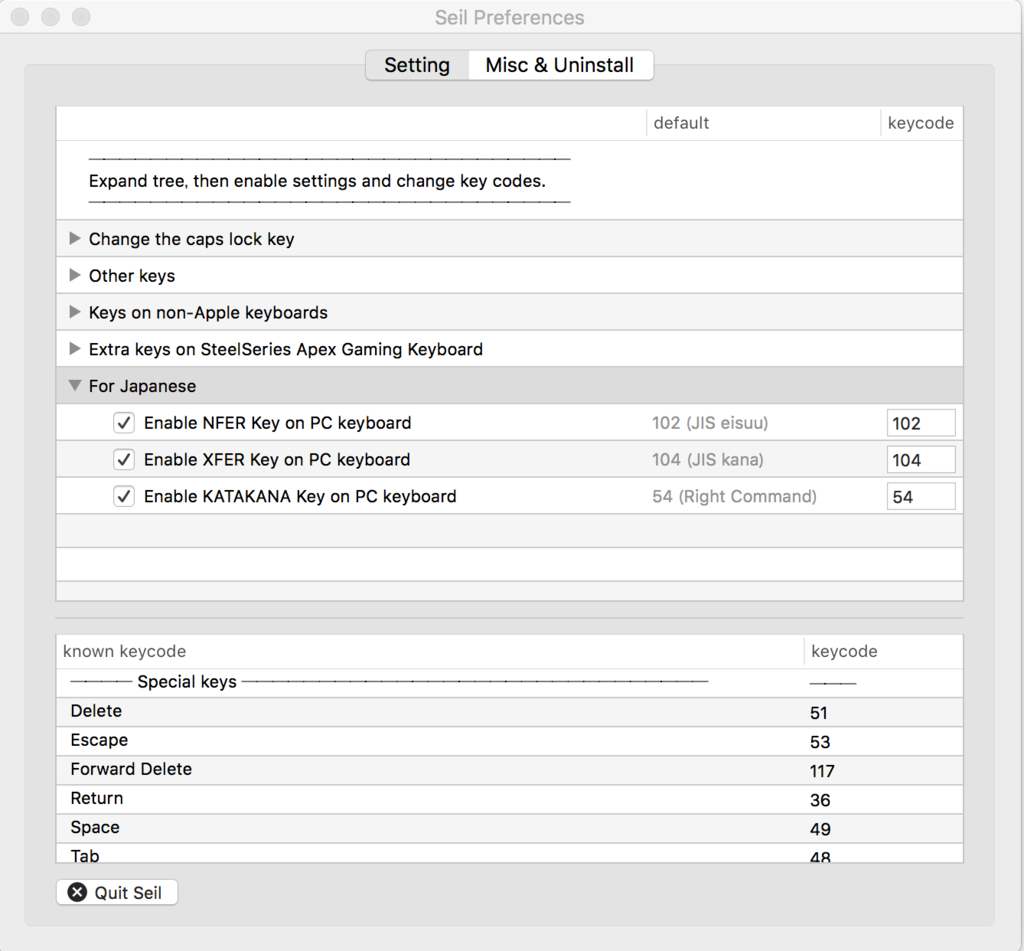Collapse the For Japanese section
Image resolution: width=1024 pixels, height=951 pixels.
[75, 386]
